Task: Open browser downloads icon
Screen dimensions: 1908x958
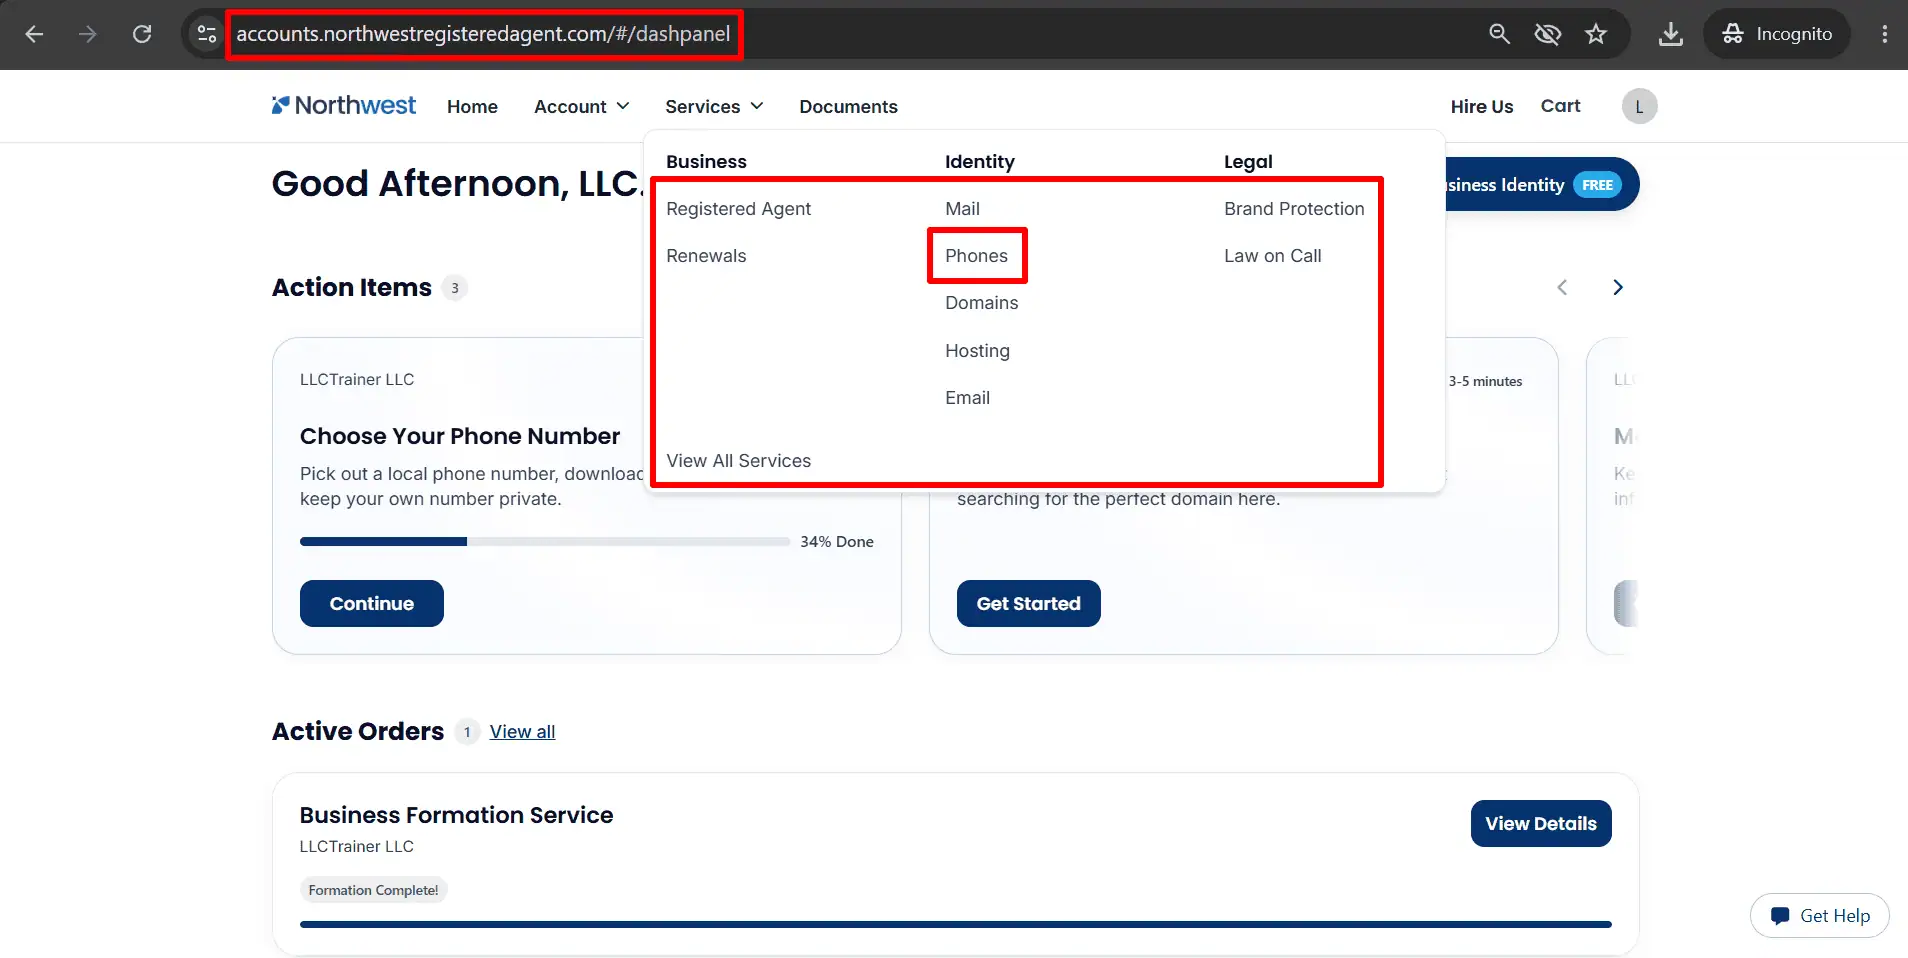Action: click(1670, 34)
